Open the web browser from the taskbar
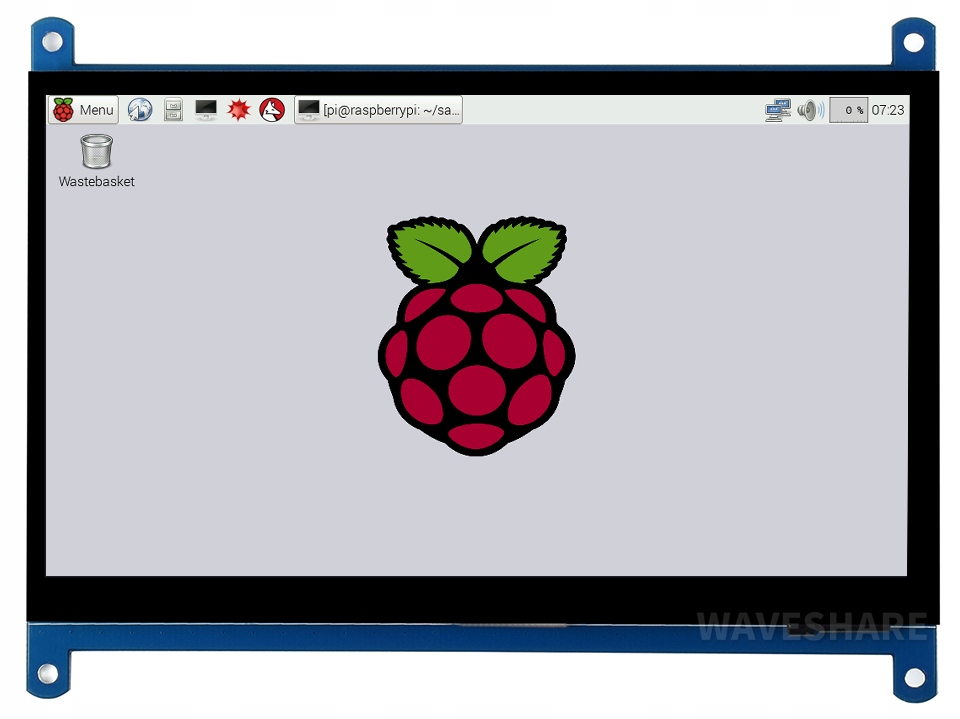The height and width of the screenshot is (719, 960). click(140, 110)
